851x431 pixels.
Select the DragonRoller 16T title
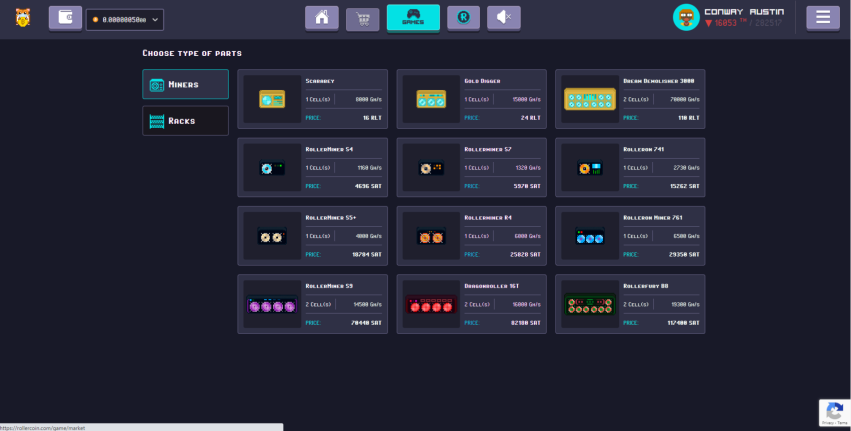click(x=492, y=286)
